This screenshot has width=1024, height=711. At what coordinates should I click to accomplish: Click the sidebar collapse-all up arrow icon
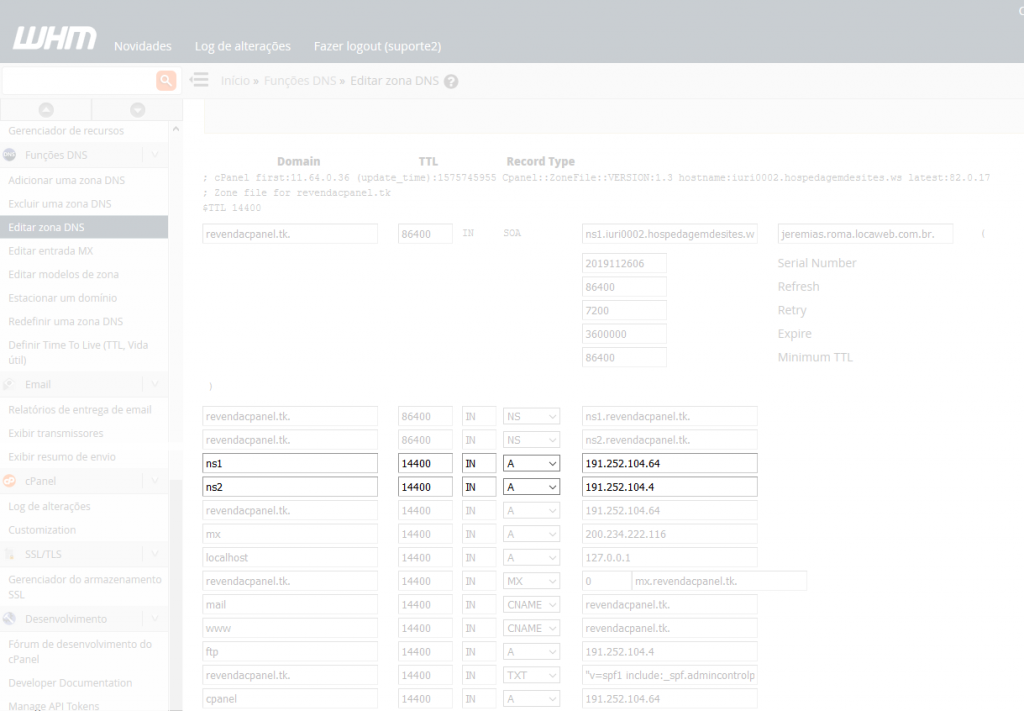[46, 110]
